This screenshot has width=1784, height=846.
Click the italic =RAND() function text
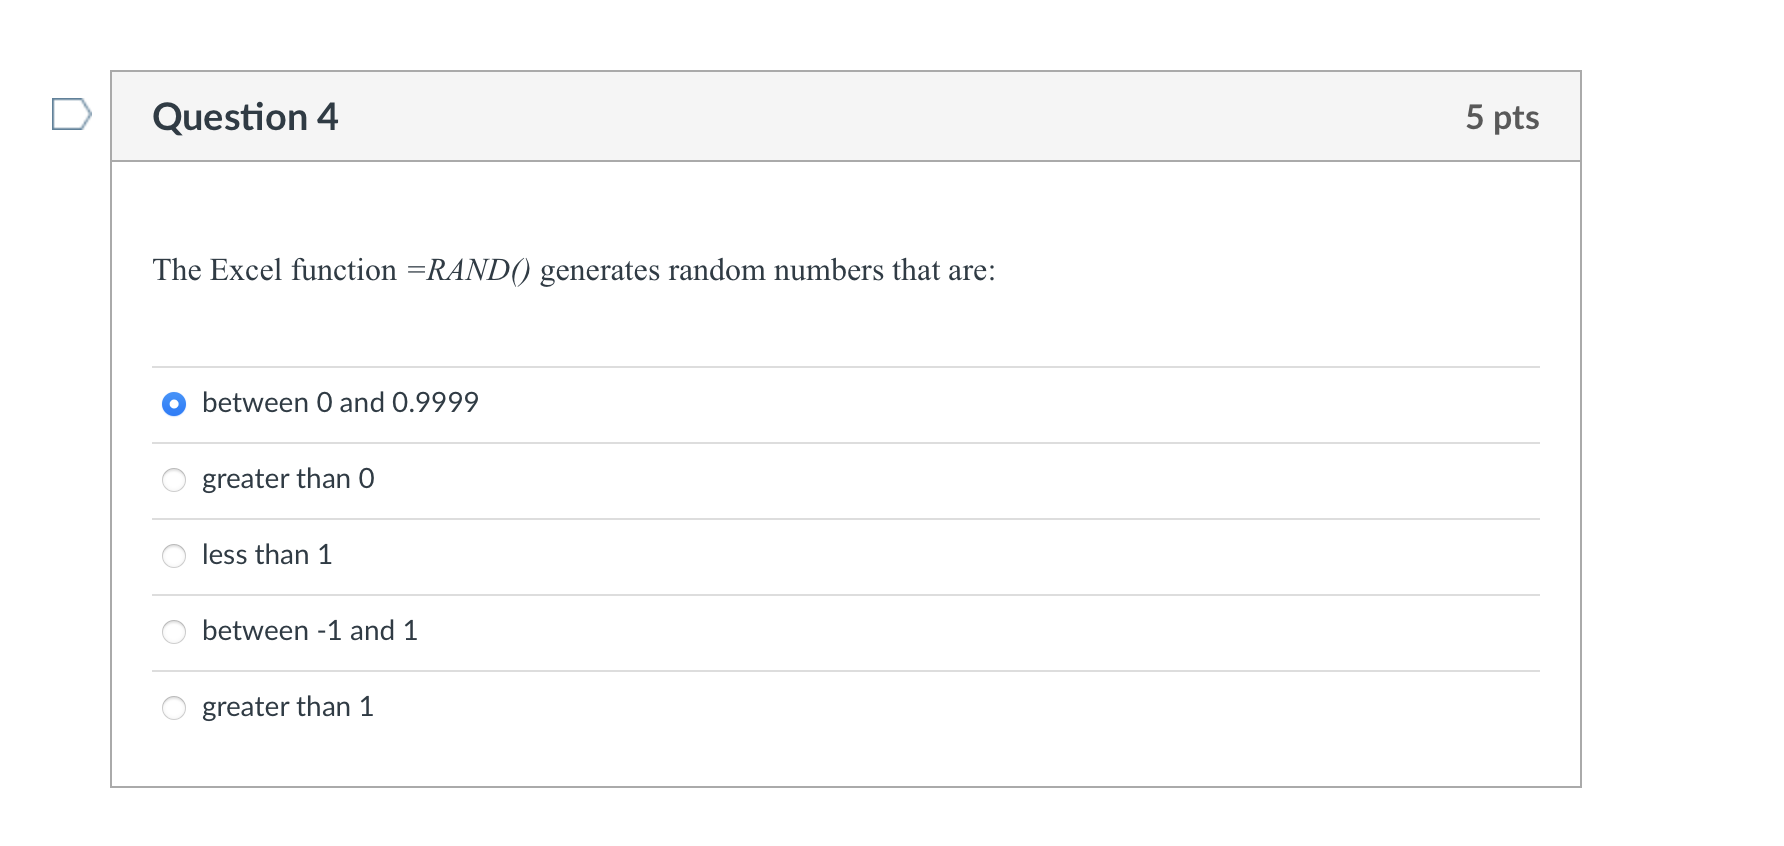tap(468, 270)
